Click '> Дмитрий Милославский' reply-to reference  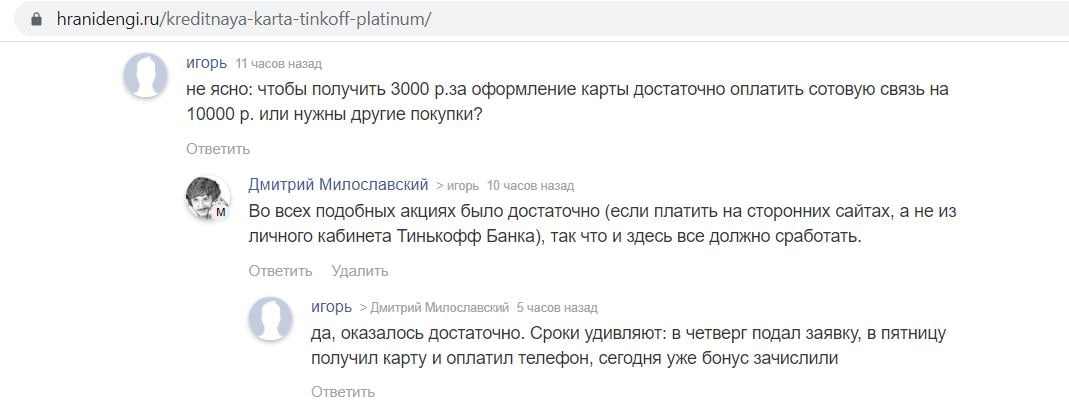coord(434,308)
